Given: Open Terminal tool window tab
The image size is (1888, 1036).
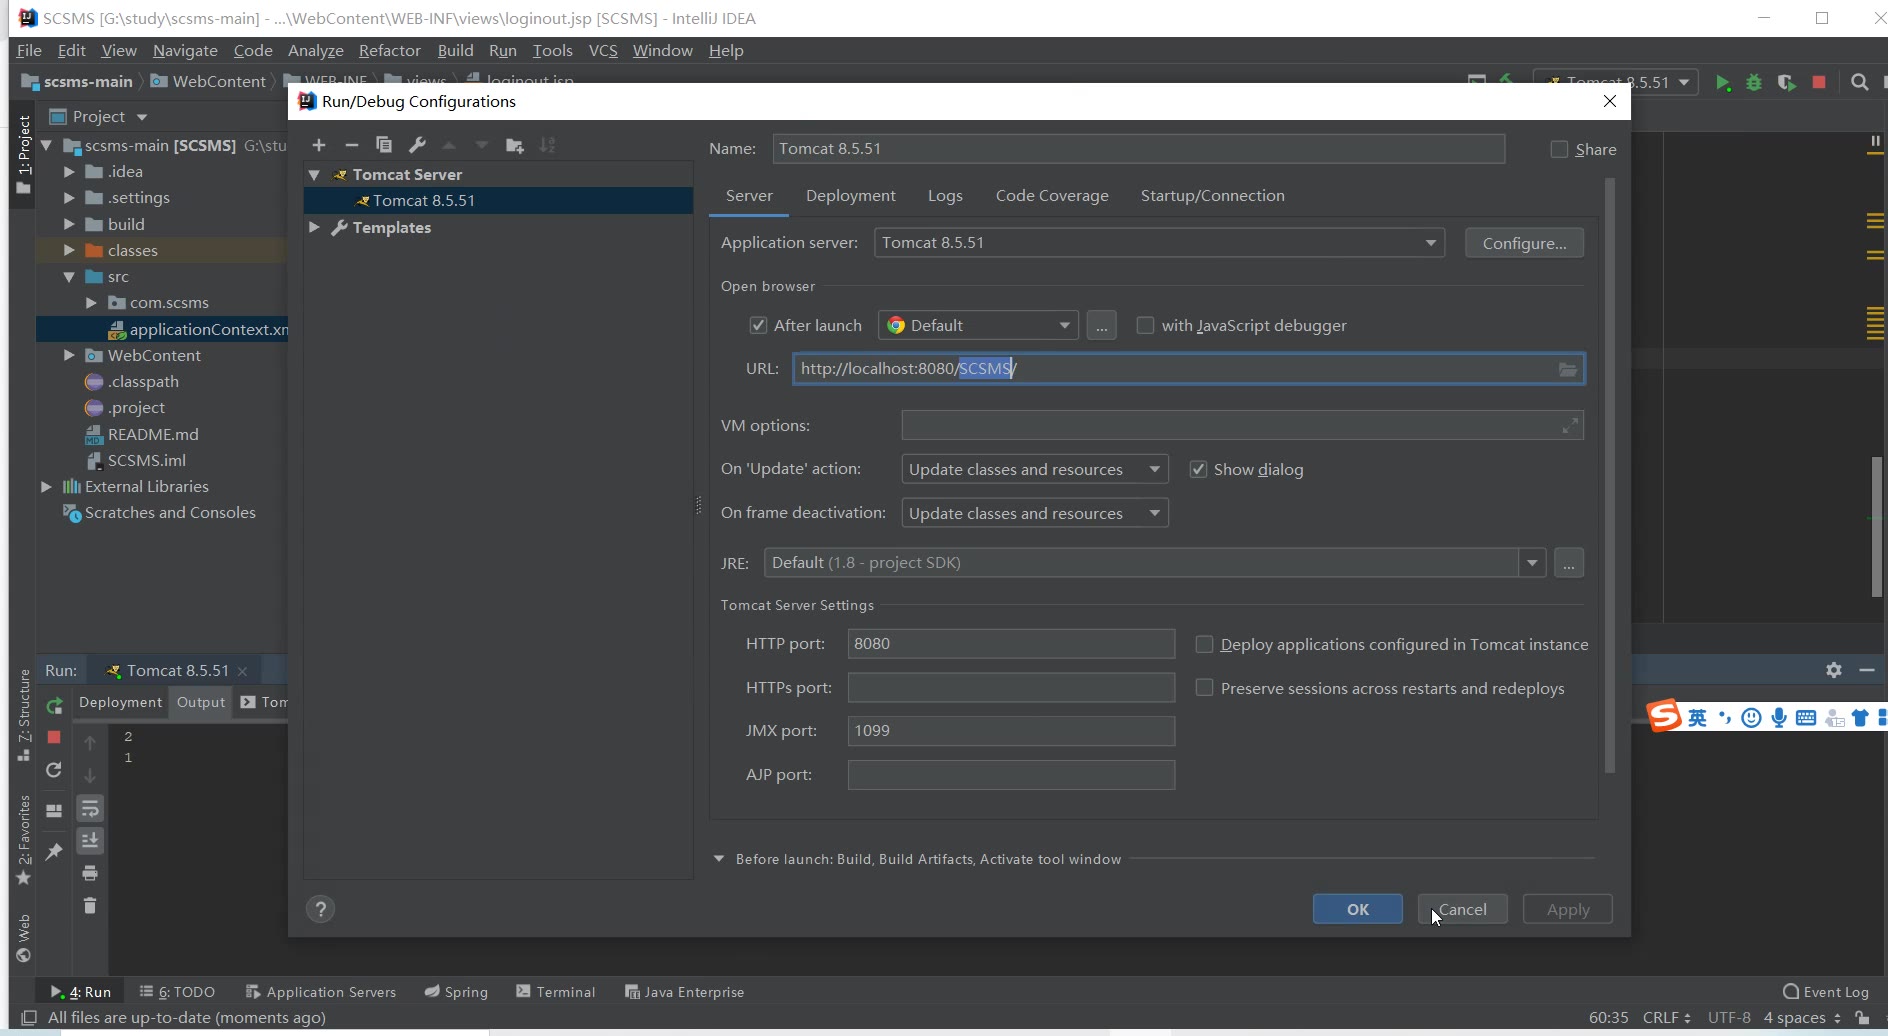Looking at the screenshot, I should 556,992.
